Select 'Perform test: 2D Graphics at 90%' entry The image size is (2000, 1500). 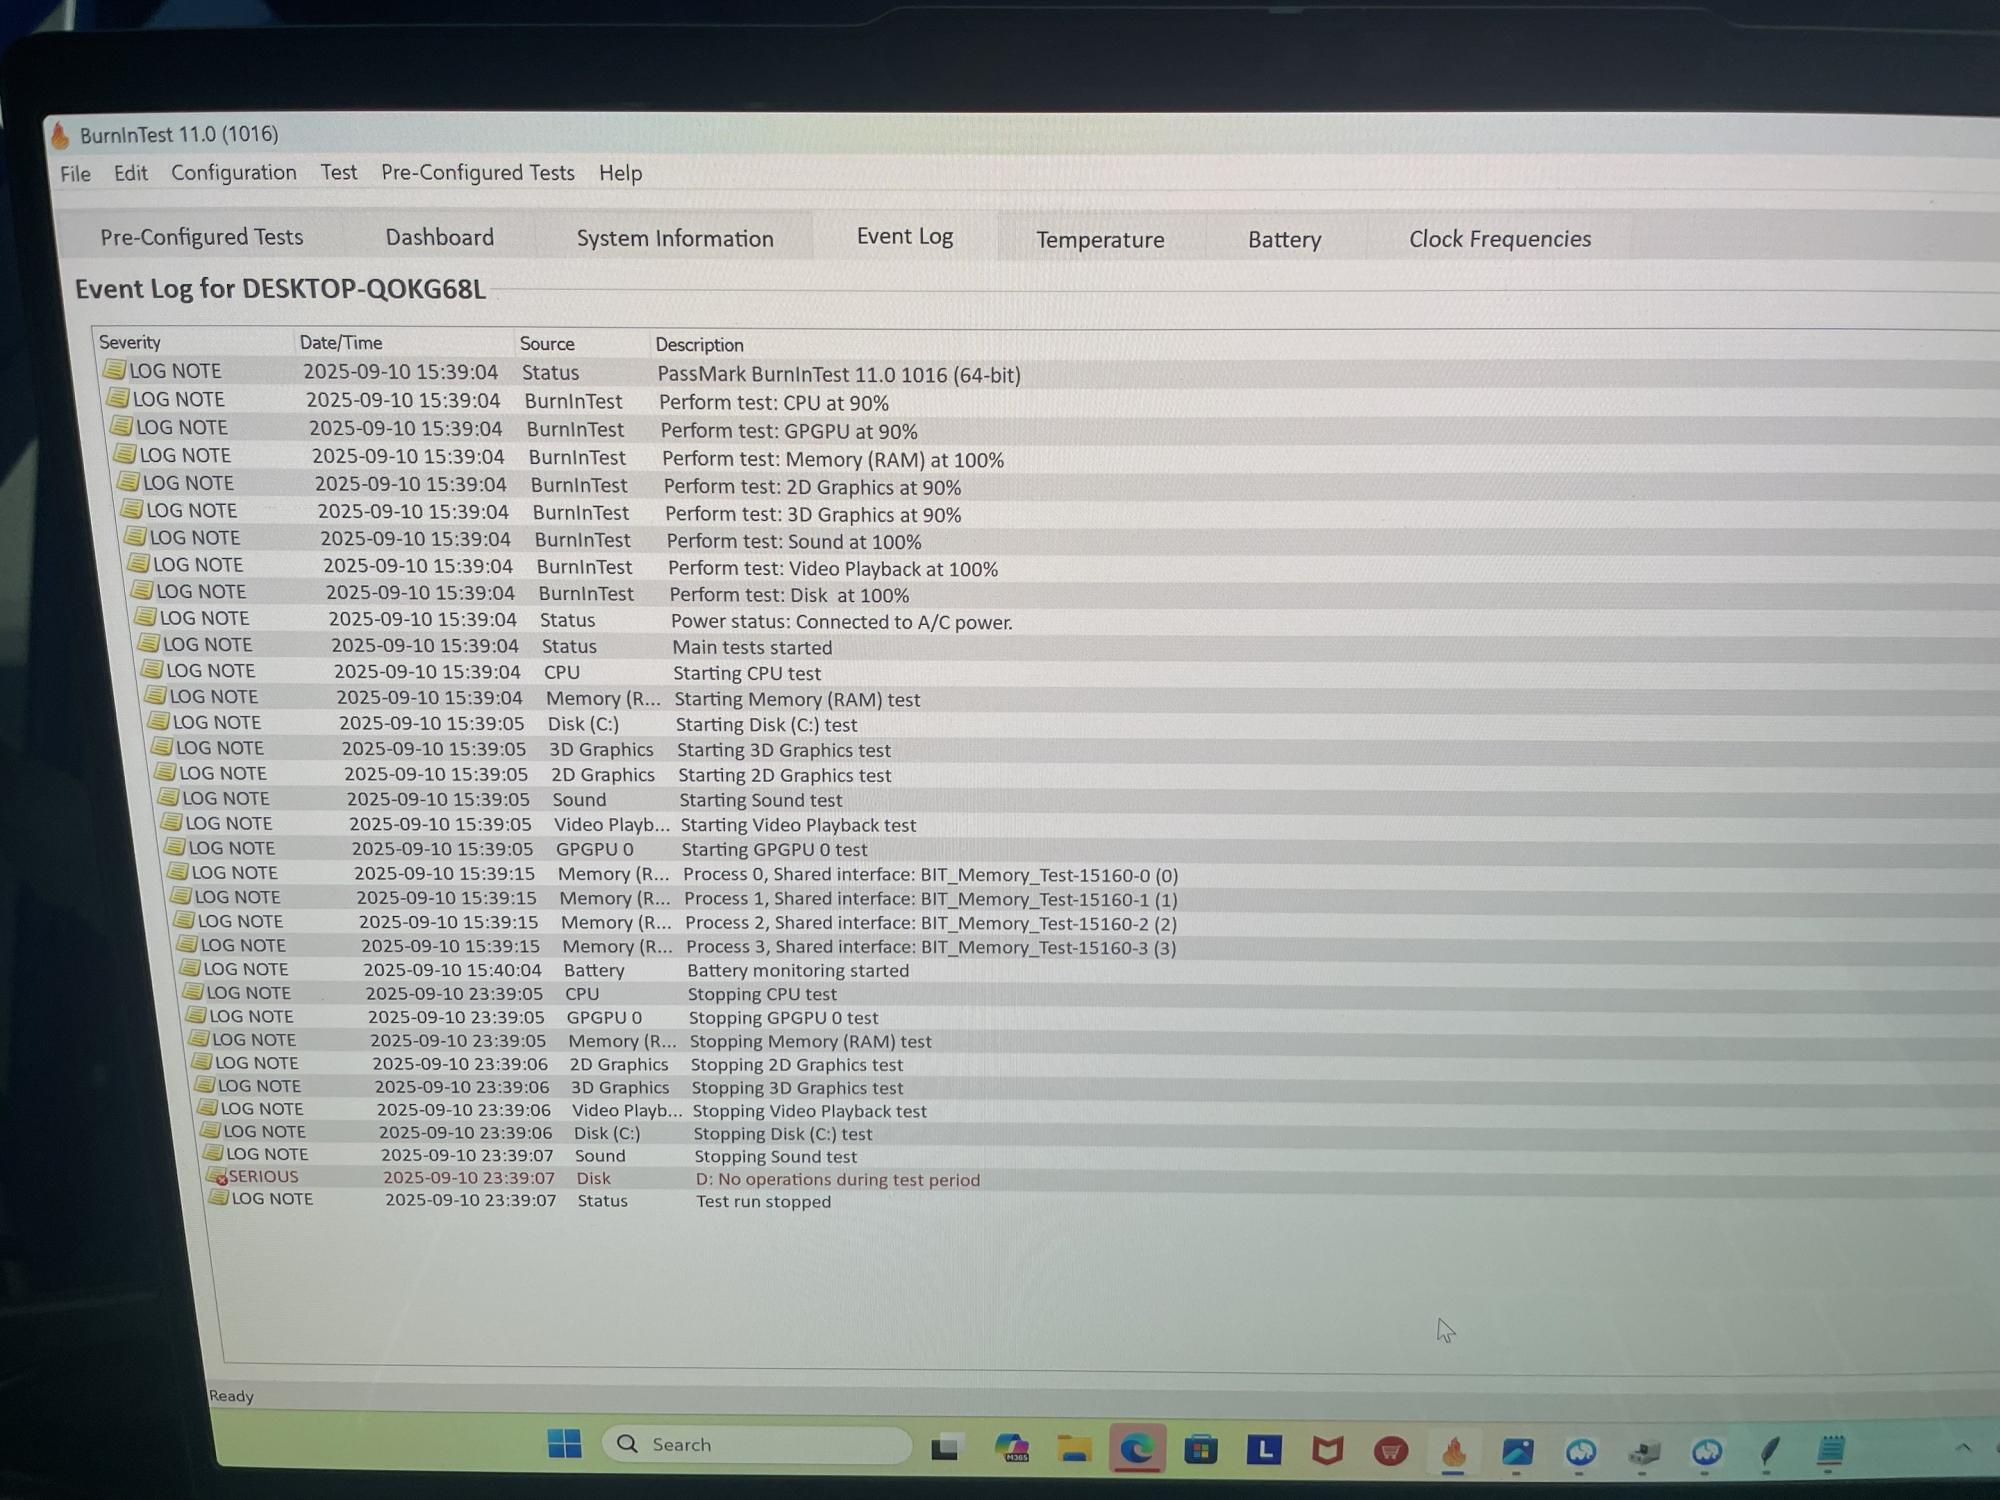pos(812,487)
